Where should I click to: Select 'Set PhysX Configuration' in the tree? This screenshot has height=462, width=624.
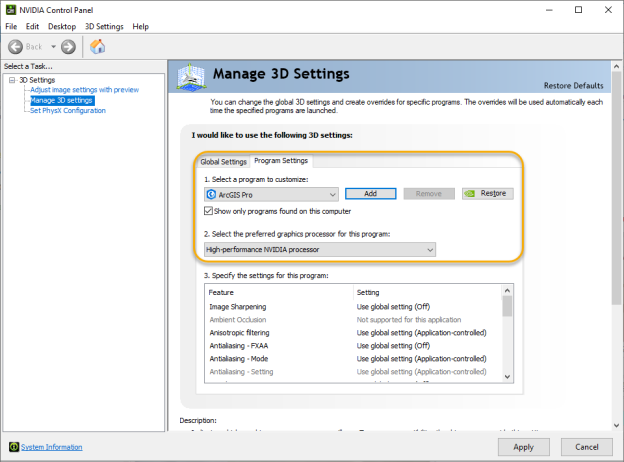pyautogui.click(x=67, y=110)
